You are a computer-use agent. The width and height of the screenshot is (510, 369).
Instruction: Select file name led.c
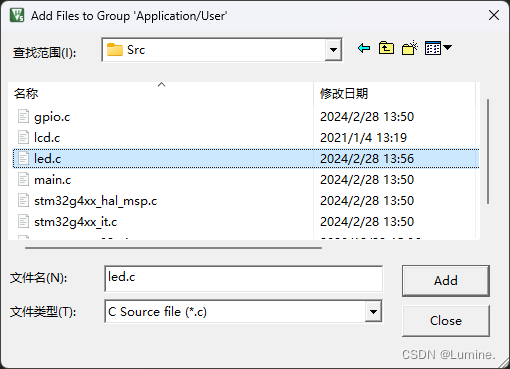click(47, 159)
